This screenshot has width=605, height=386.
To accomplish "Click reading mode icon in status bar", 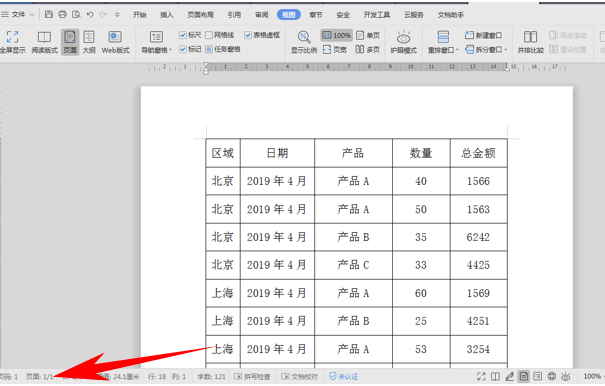I will point(495,376).
